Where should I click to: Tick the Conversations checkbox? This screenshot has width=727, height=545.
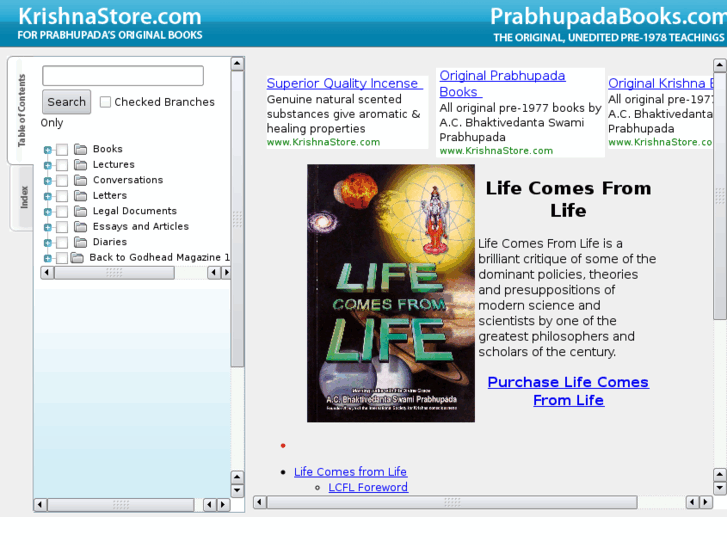[x=62, y=180]
